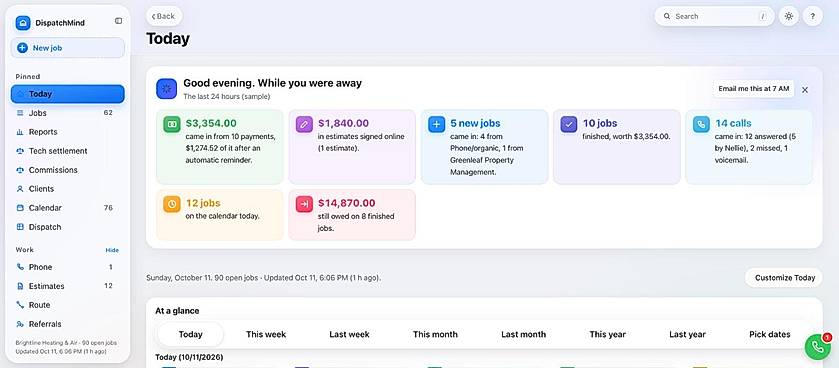839x368 pixels.
Task: Click the purple checkmark finished jobs icon
Action: pos(569,125)
